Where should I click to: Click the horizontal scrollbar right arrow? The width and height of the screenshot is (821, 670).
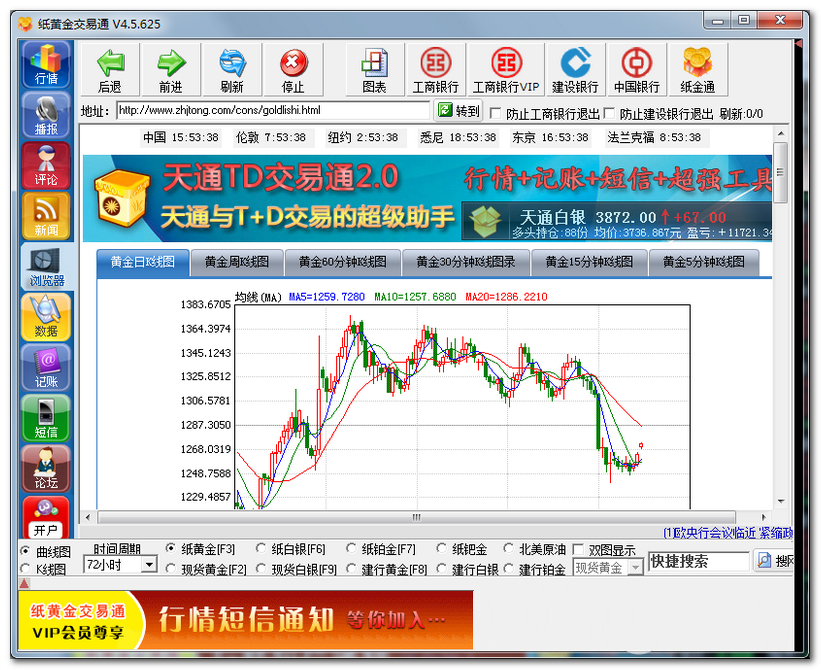click(x=763, y=517)
